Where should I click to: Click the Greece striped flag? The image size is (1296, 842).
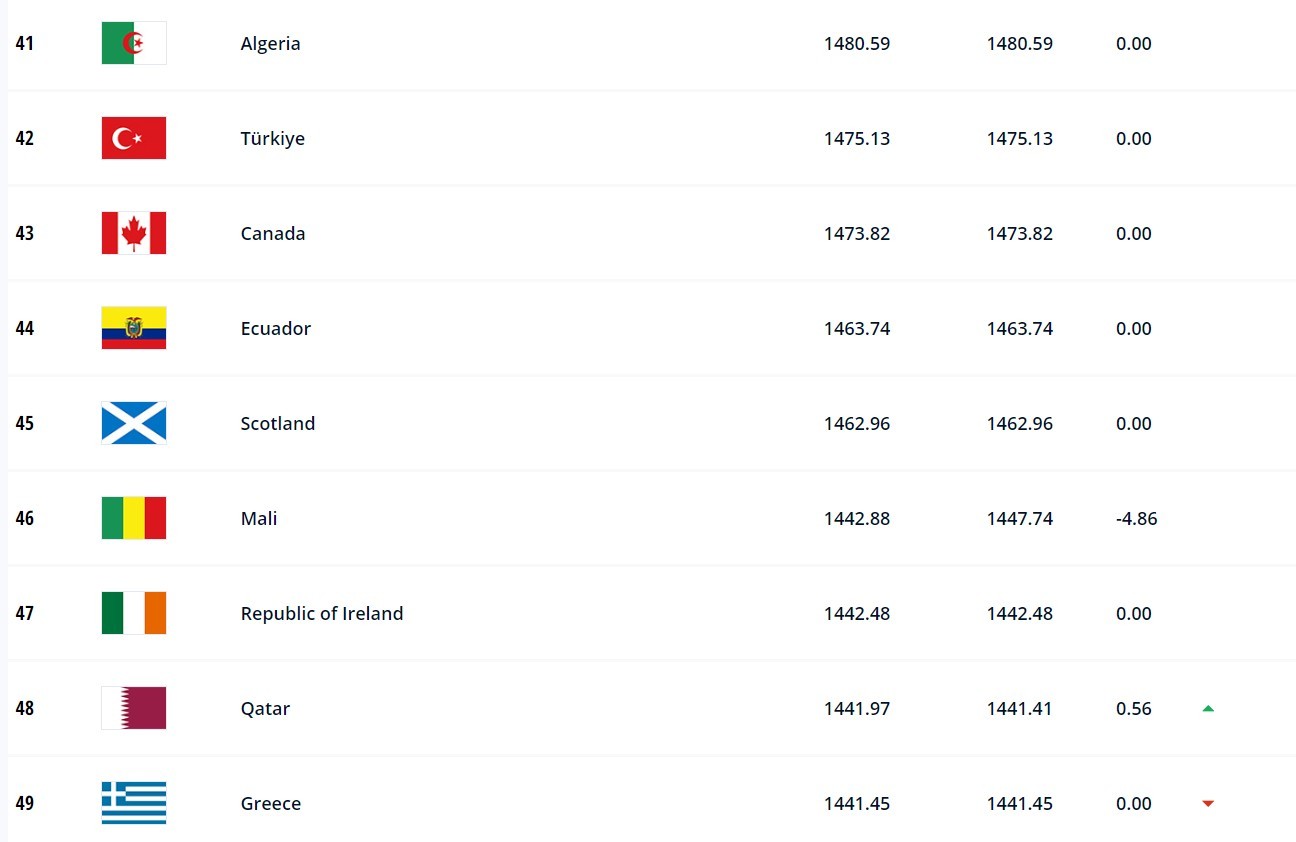(134, 803)
